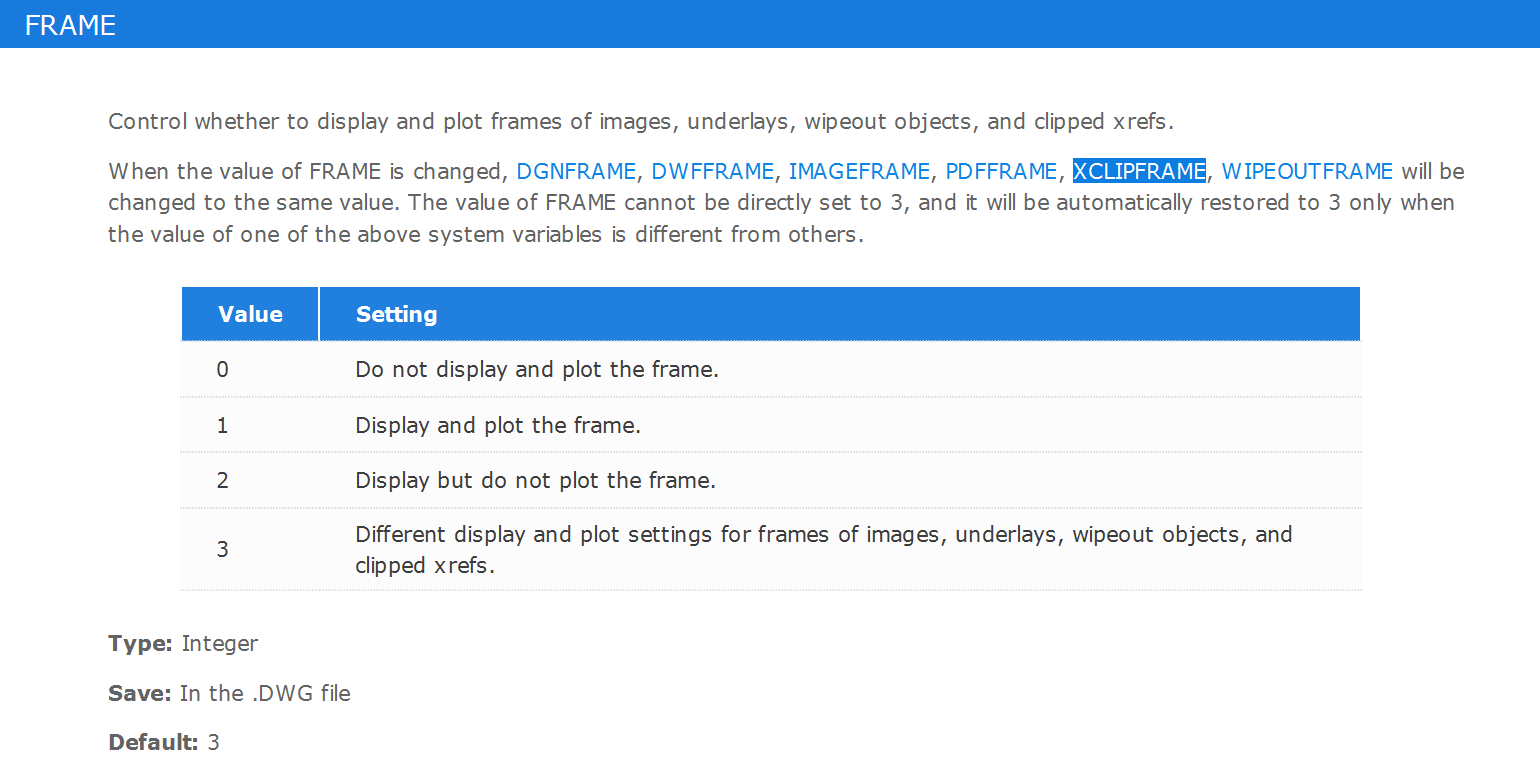Open the PDFFRAME link

coord(1001,171)
